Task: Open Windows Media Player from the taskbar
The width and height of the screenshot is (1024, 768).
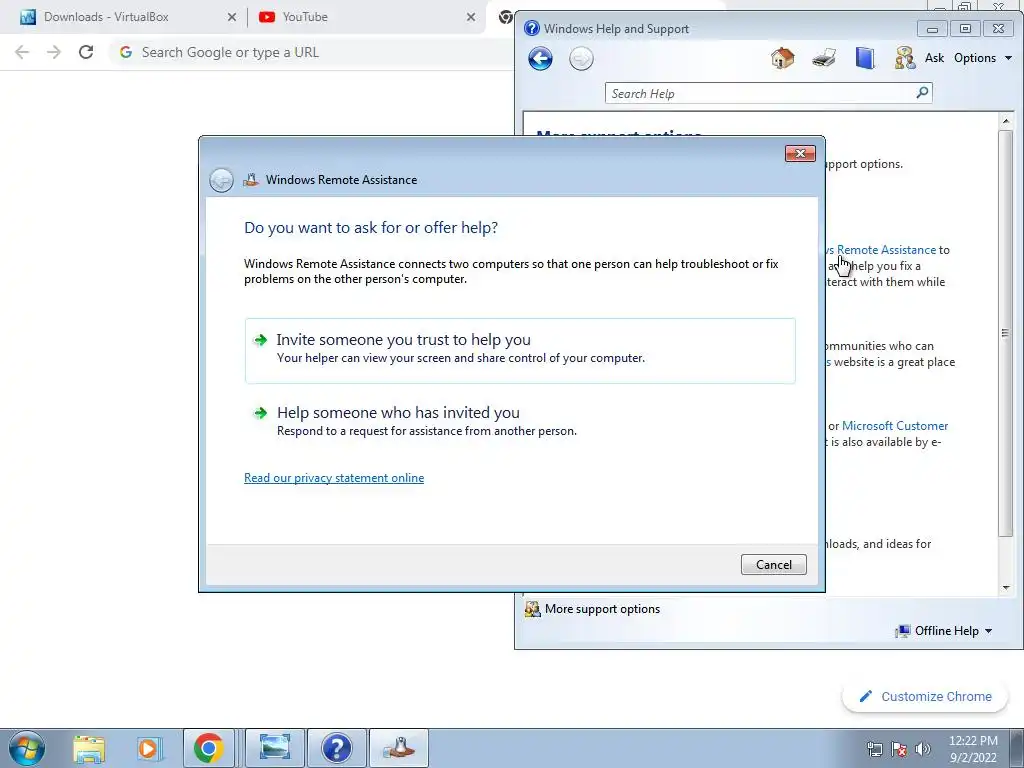Action: (148, 748)
